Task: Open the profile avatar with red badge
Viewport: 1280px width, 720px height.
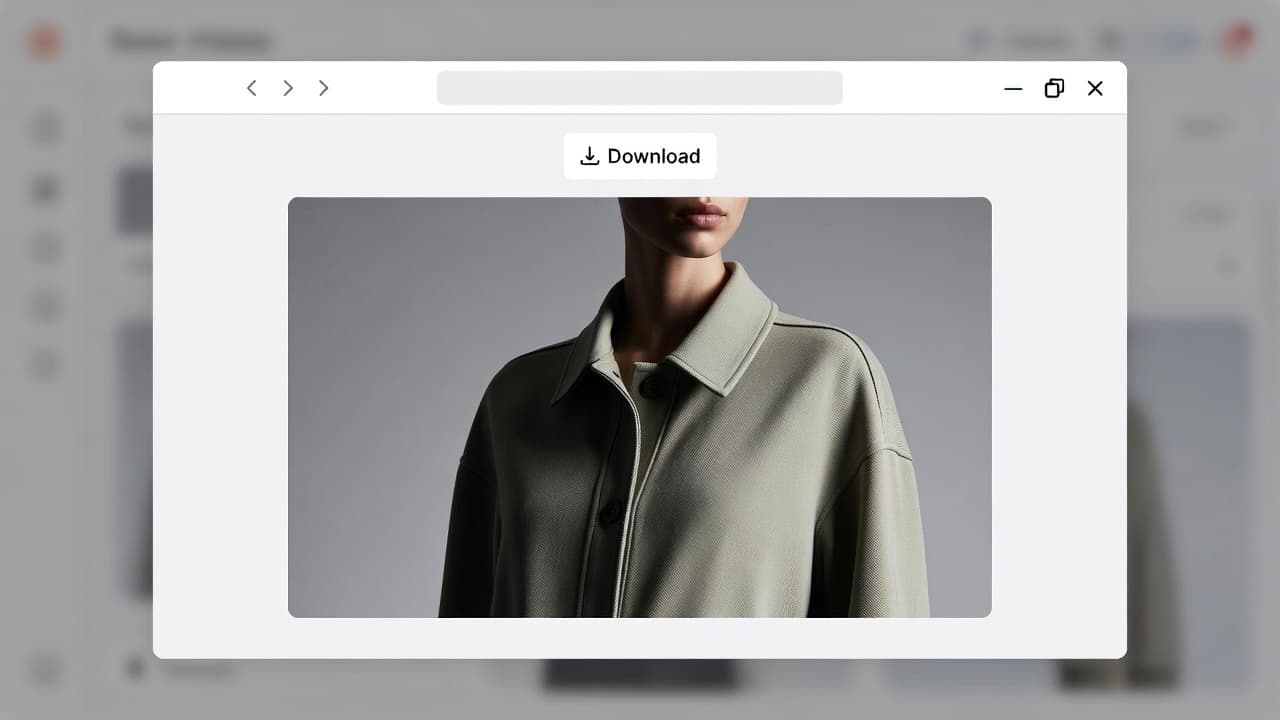Action: coord(1236,42)
